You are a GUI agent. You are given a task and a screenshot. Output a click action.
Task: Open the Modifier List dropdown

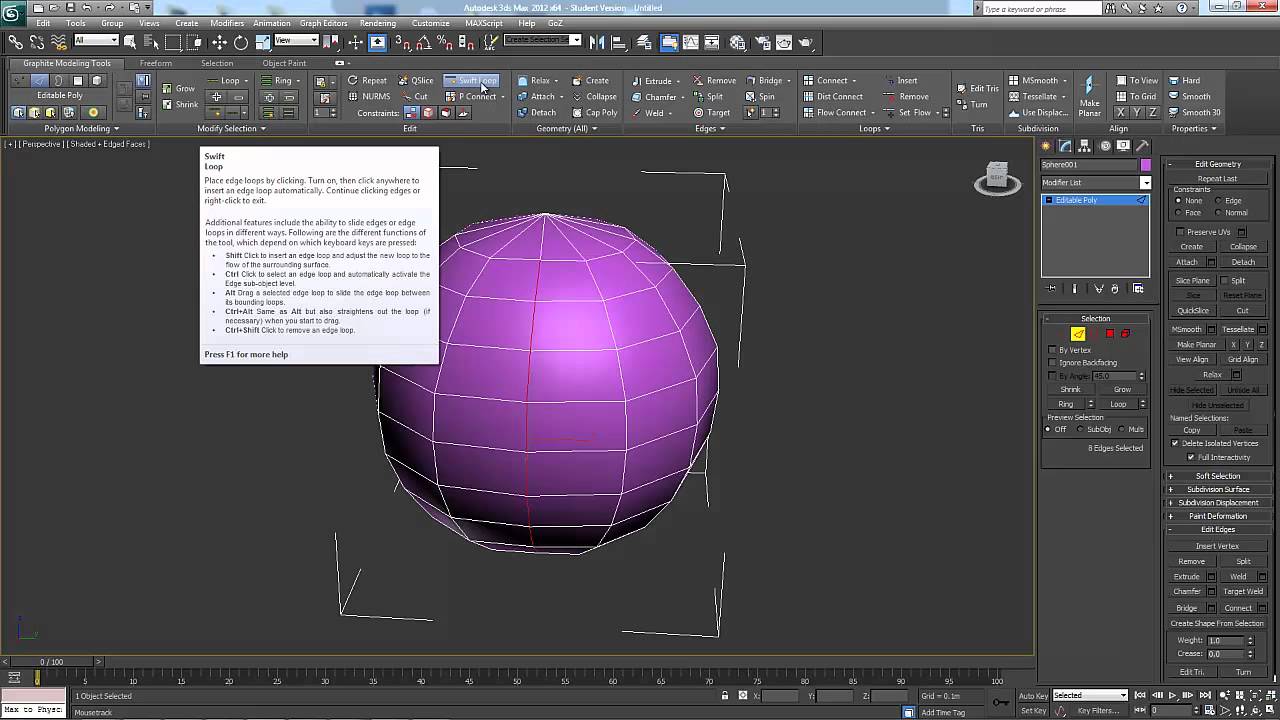tap(1146, 182)
